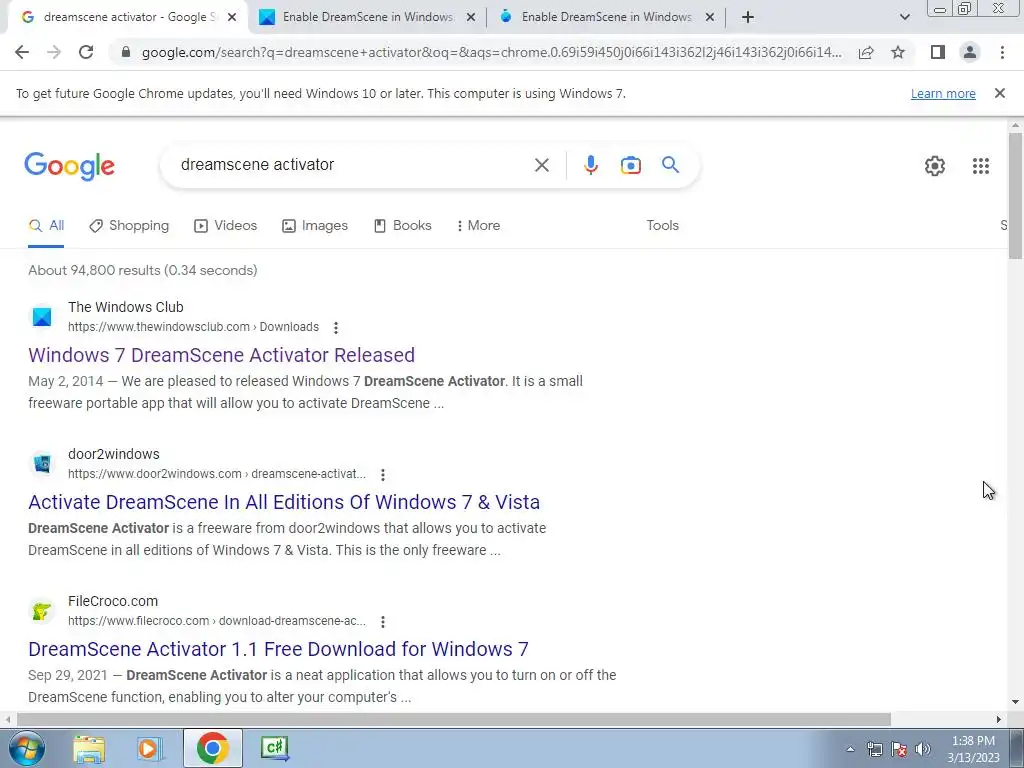Click the Learn more link
The image size is (1024, 768).
pyautogui.click(x=943, y=93)
